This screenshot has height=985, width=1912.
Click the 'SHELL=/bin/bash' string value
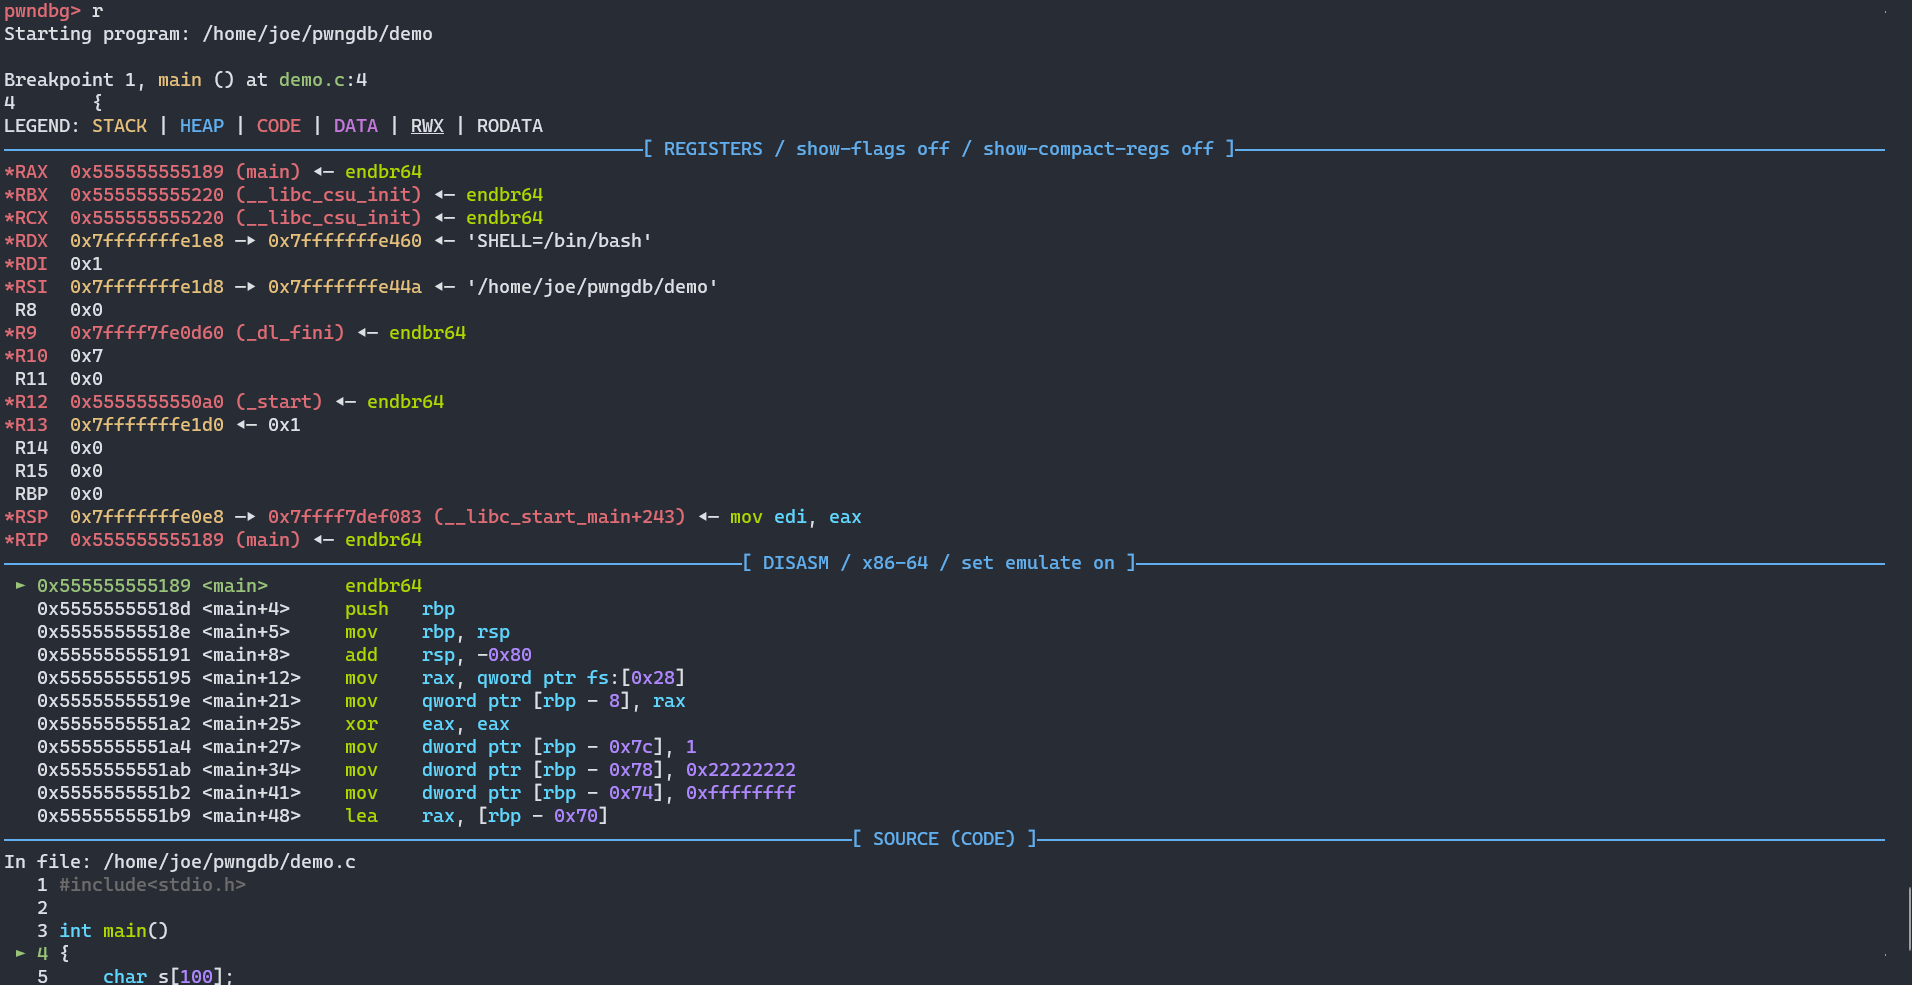(x=559, y=241)
